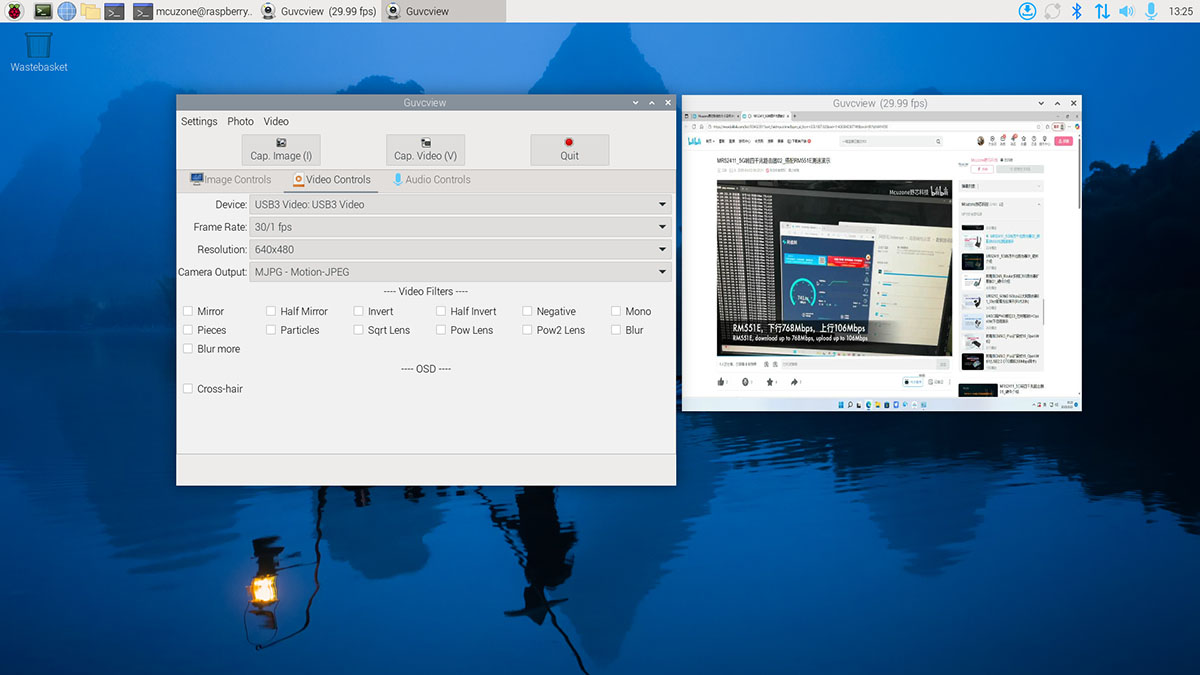The image size is (1200, 675).
Task: Open the volume speaker tray icon
Action: tap(1127, 11)
